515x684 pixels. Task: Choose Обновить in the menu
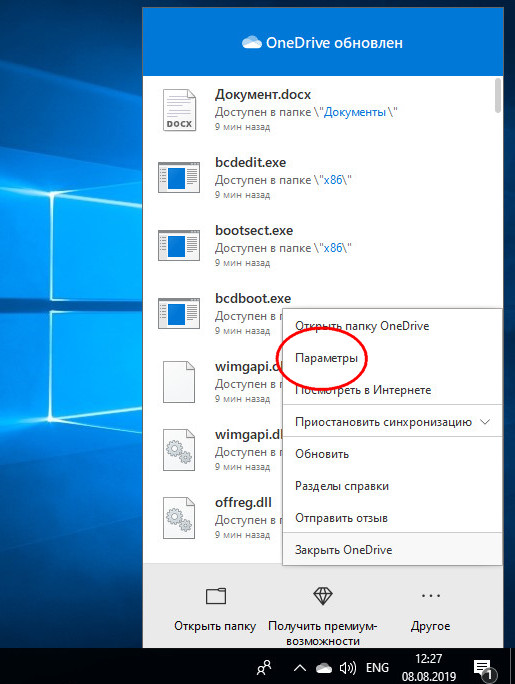pyautogui.click(x=392, y=454)
